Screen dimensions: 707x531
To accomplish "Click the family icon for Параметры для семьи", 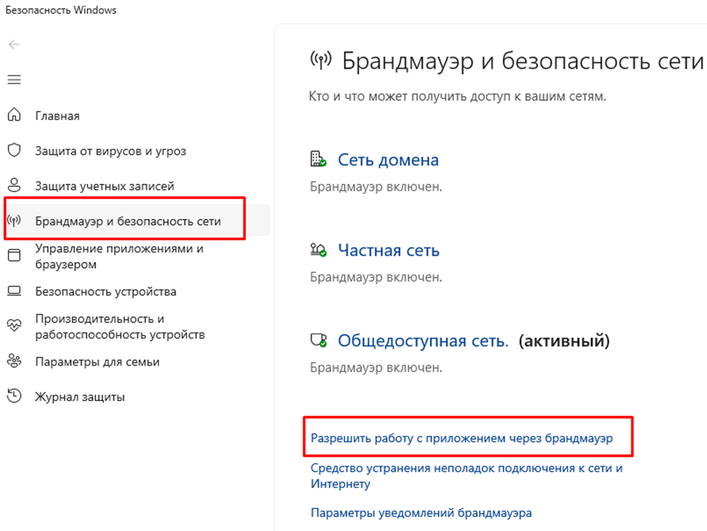I will 14,361.
